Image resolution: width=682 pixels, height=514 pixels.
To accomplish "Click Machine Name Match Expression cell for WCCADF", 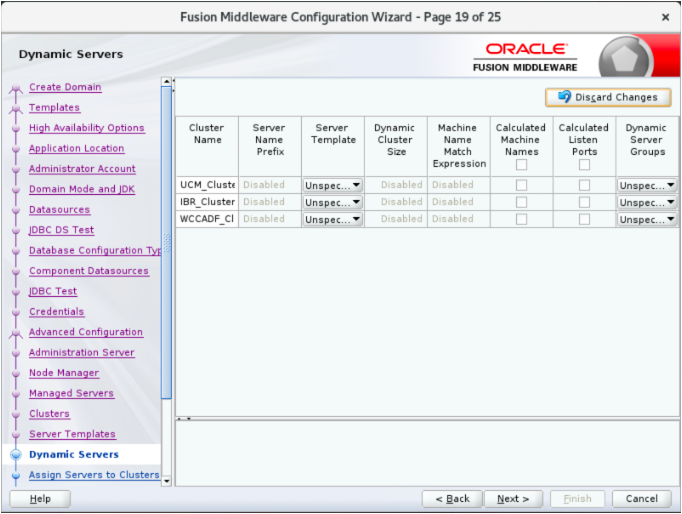I will (x=459, y=219).
